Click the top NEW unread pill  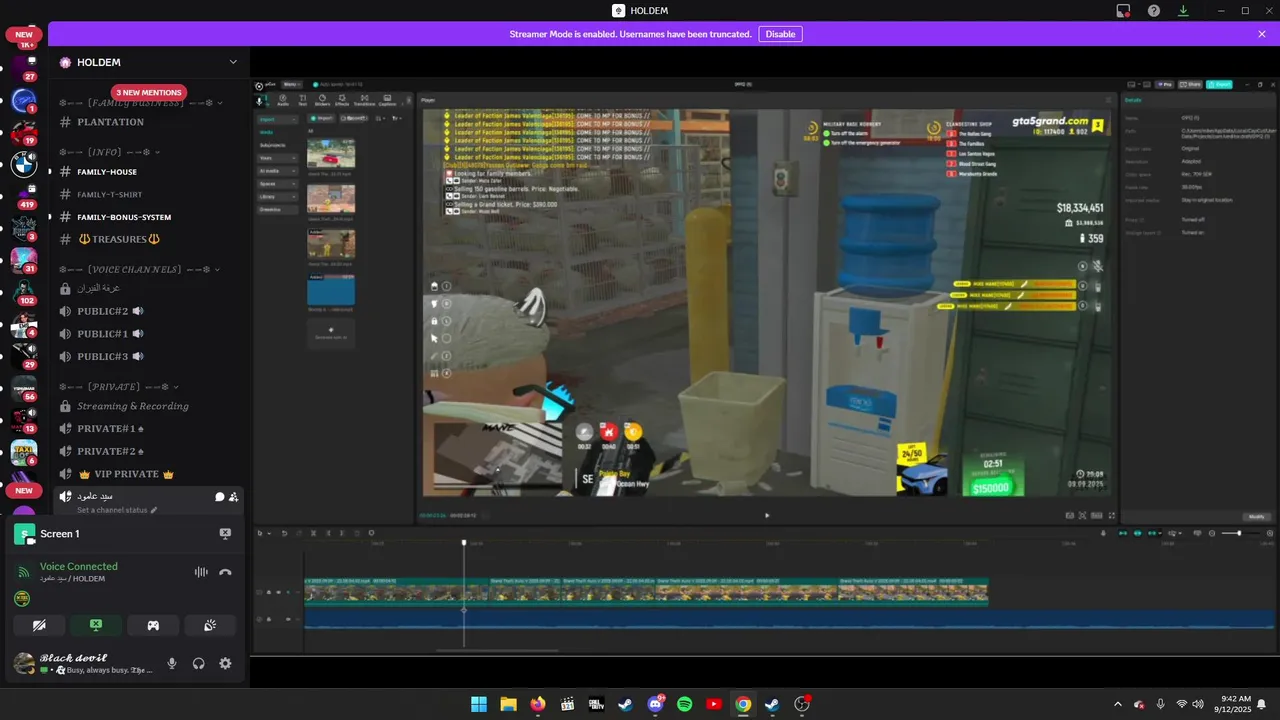click(24, 34)
